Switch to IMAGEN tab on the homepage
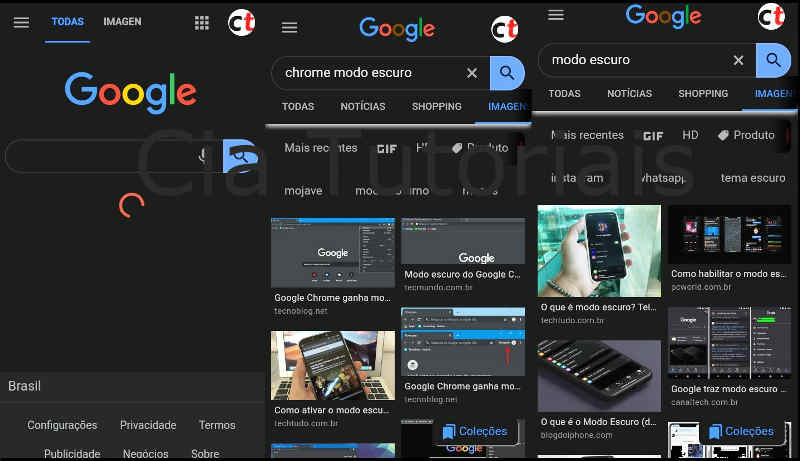800x461 pixels. [122, 21]
